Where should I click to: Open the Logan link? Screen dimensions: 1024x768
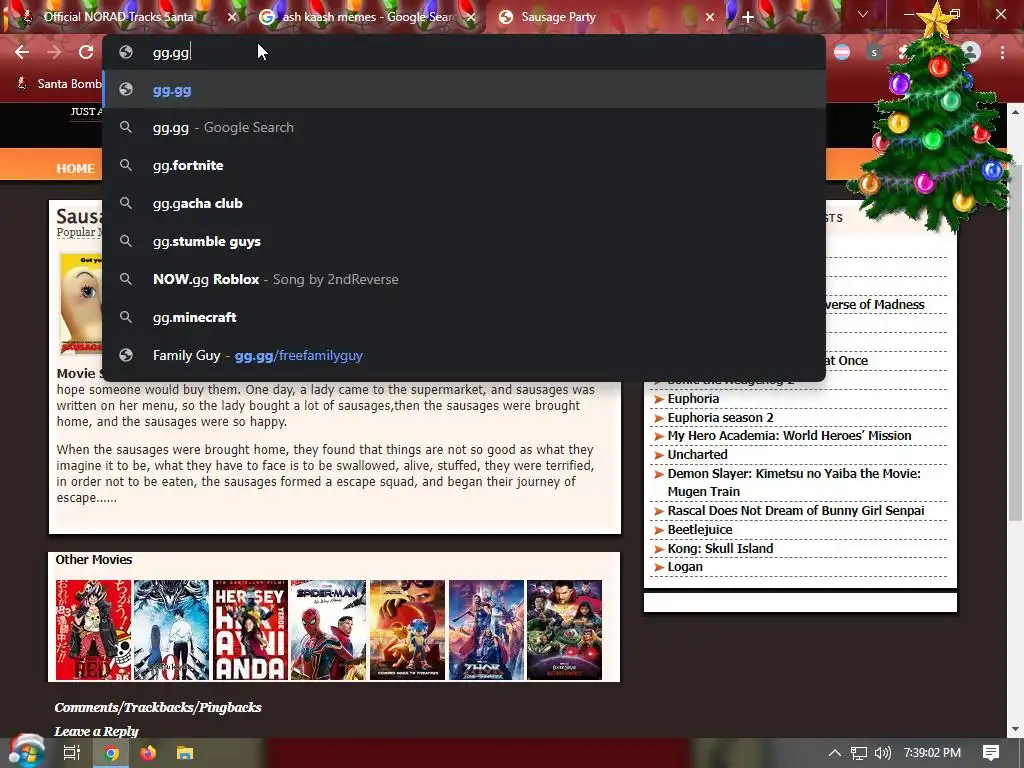click(x=685, y=567)
